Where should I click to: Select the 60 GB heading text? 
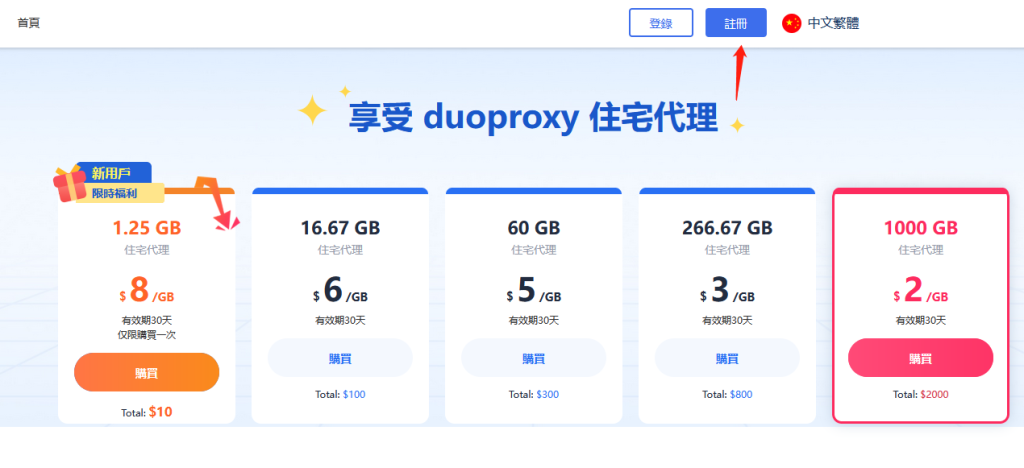pos(534,228)
